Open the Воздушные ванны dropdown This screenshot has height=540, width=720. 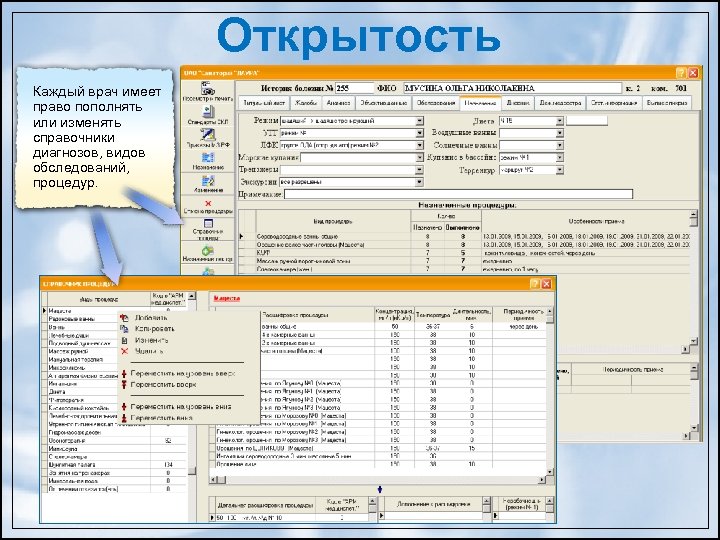coord(559,133)
